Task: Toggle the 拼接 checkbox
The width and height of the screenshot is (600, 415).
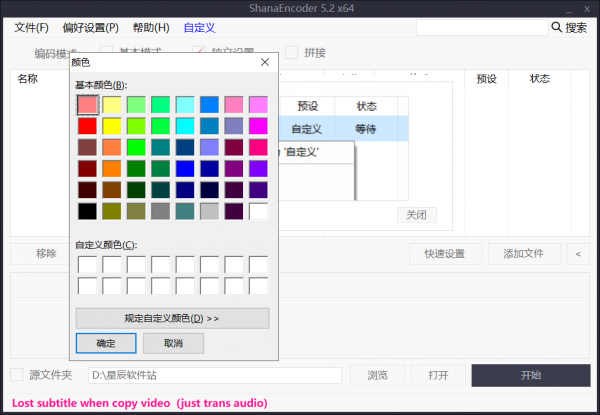Action: tap(292, 52)
